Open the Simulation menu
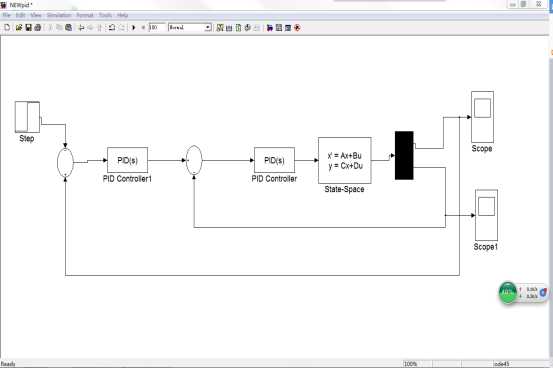 tap(59, 15)
